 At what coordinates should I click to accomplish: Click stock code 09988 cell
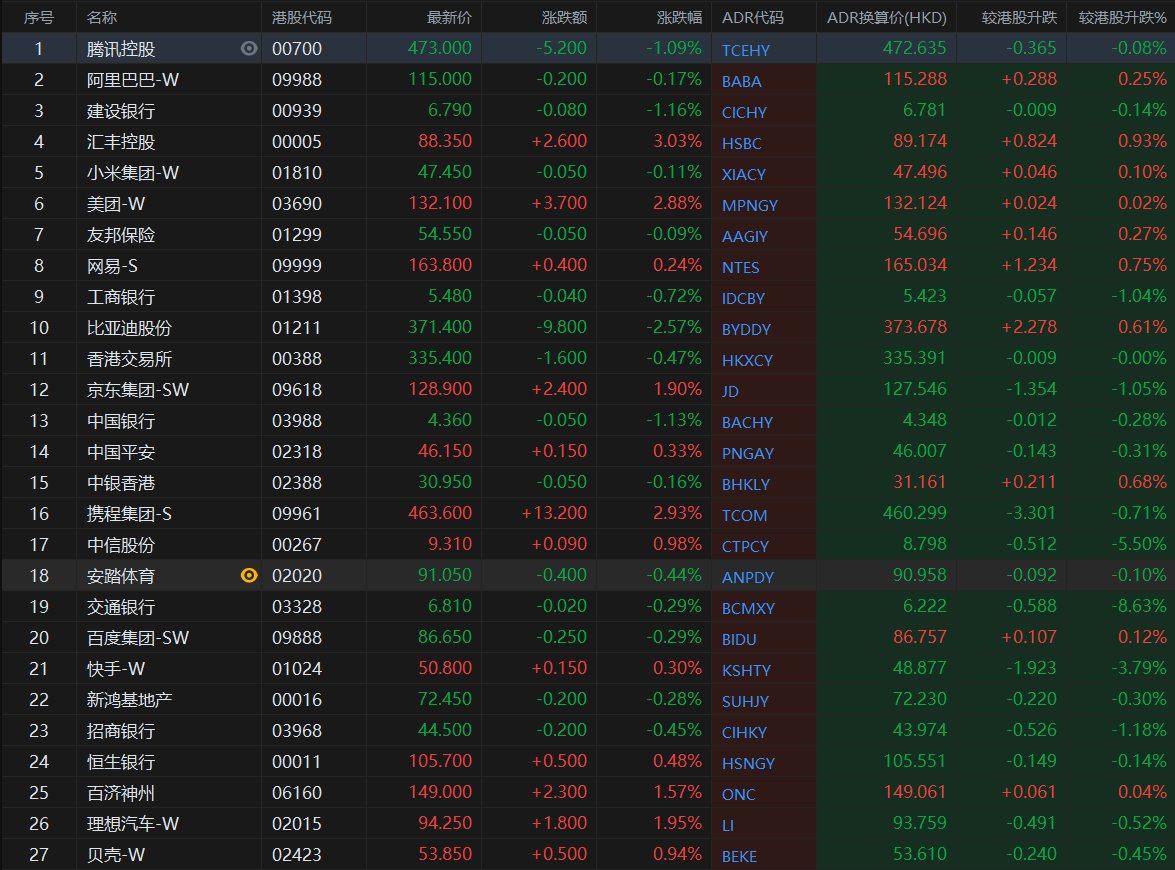(297, 79)
